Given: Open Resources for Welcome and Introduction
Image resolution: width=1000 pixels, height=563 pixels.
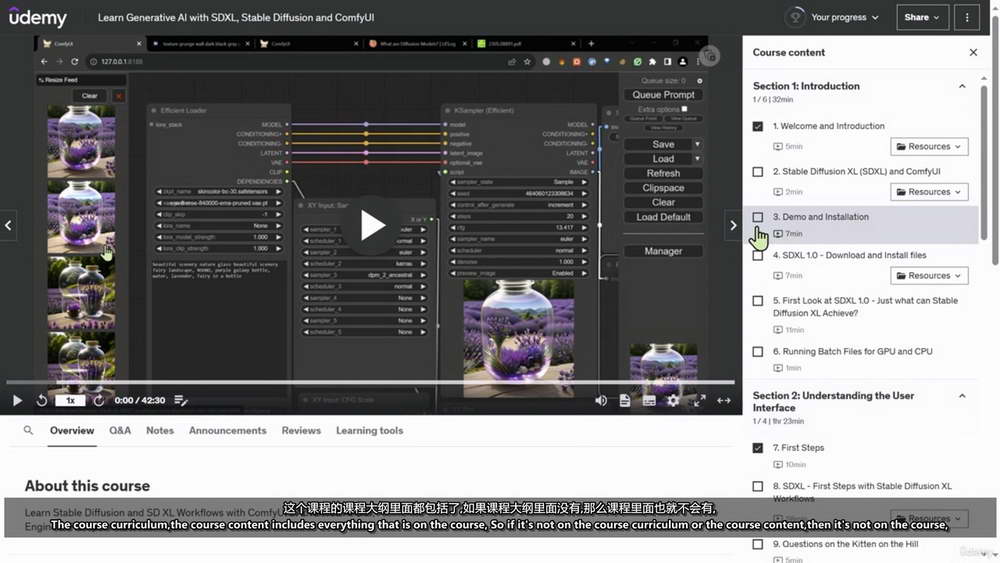Looking at the screenshot, I should point(929,147).
